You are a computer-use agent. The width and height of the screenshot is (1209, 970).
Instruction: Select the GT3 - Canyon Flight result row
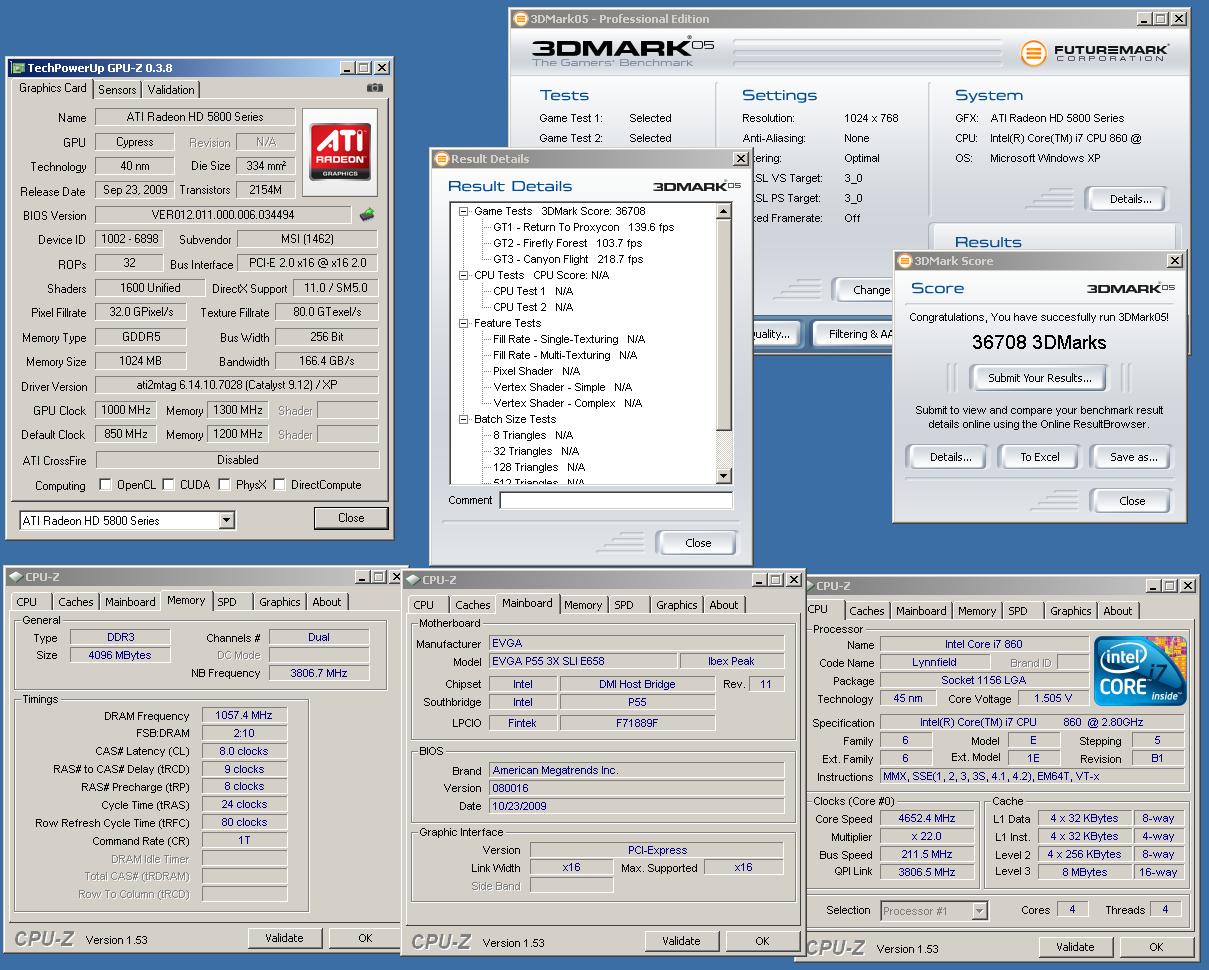click(x=568, y=259)
